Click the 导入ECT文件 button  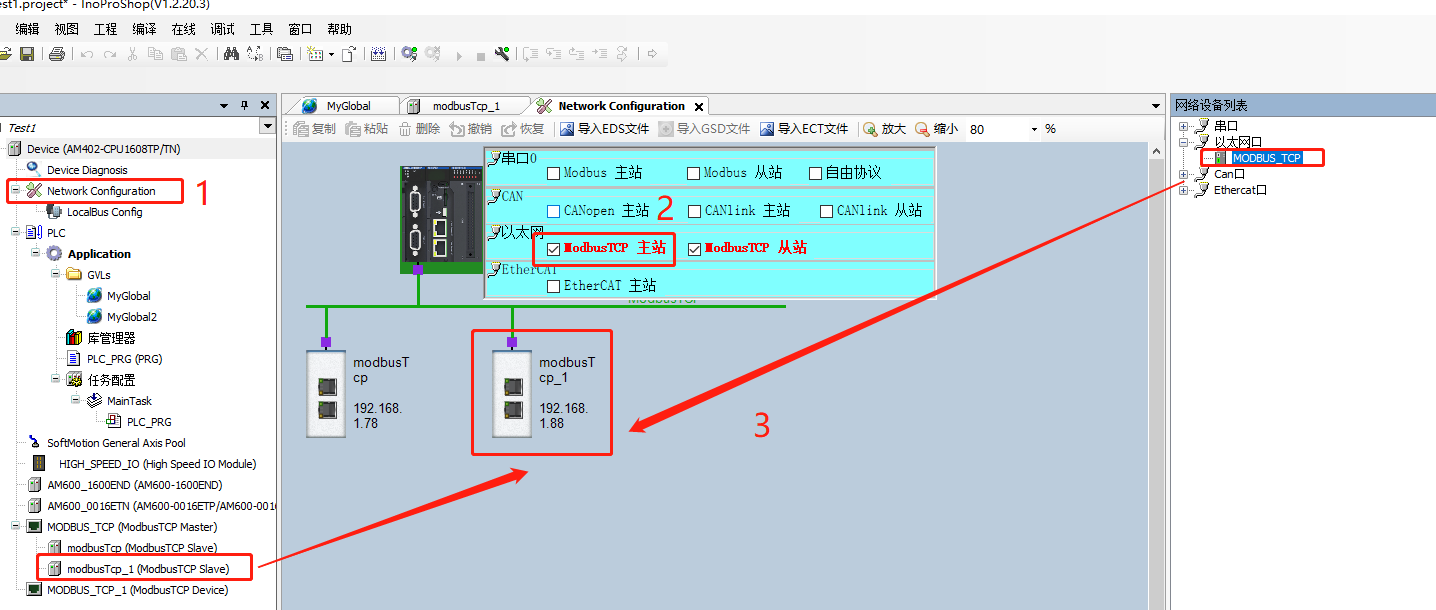[x=804, y=129]
